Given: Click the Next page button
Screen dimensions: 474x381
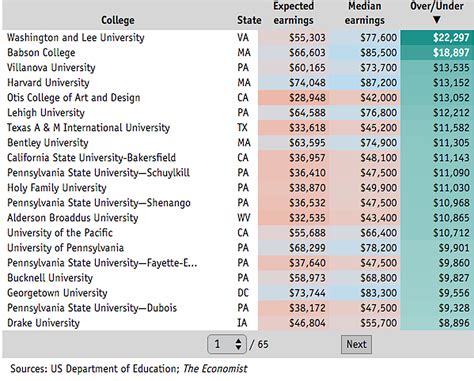Looking at the screenshot, I should pos(356,344).
